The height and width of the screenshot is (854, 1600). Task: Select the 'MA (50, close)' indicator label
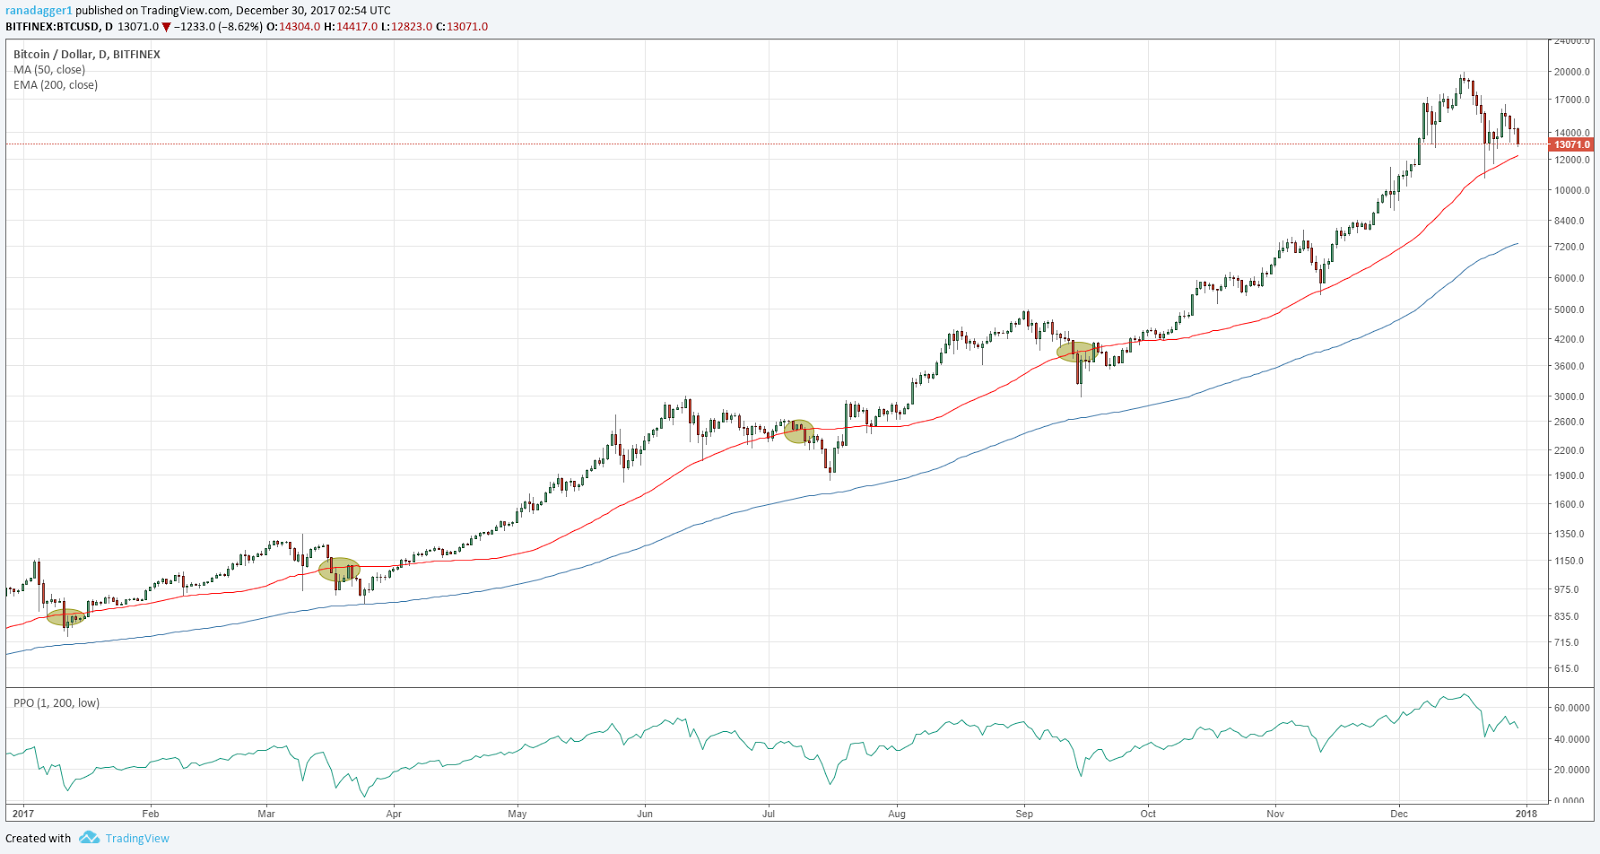click(49, 70)
